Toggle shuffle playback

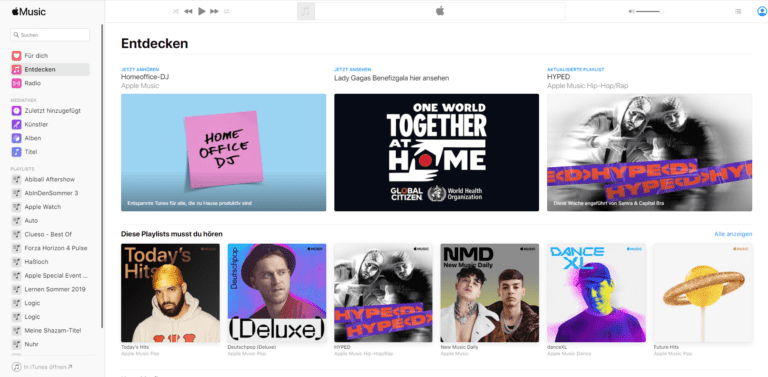point(176,11)
